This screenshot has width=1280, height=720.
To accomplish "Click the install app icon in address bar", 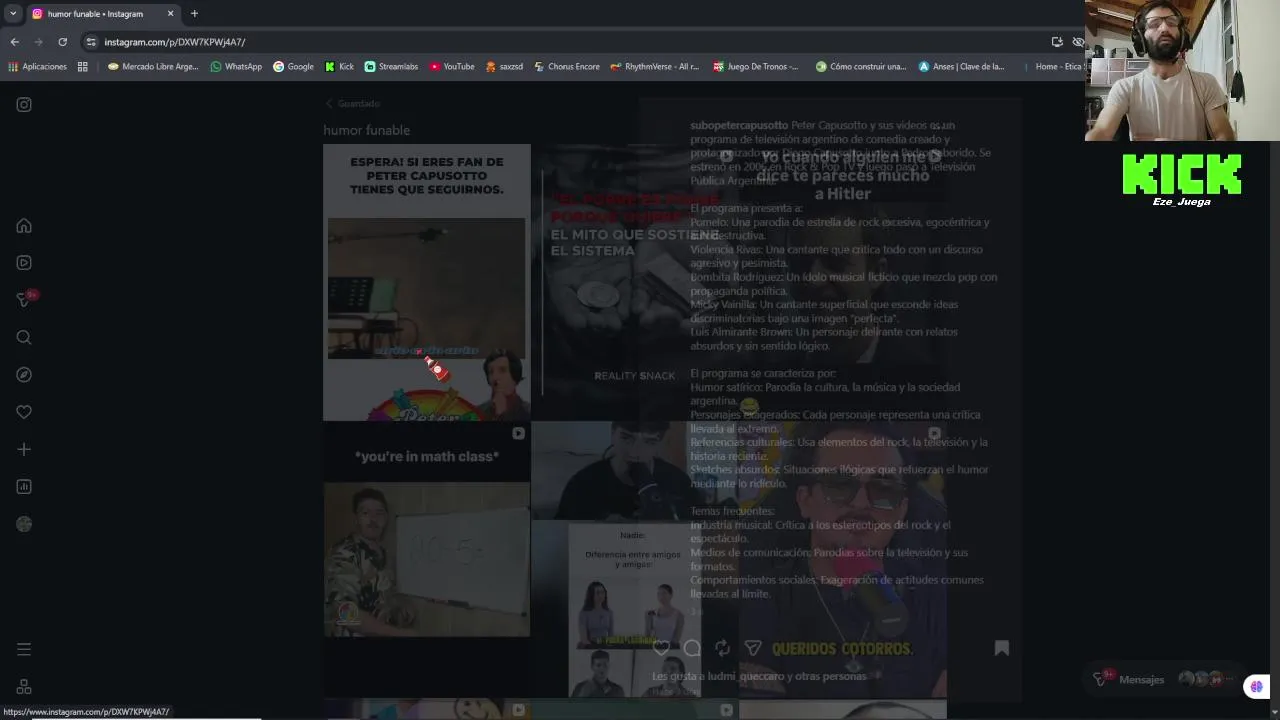I will [1057, 42].
